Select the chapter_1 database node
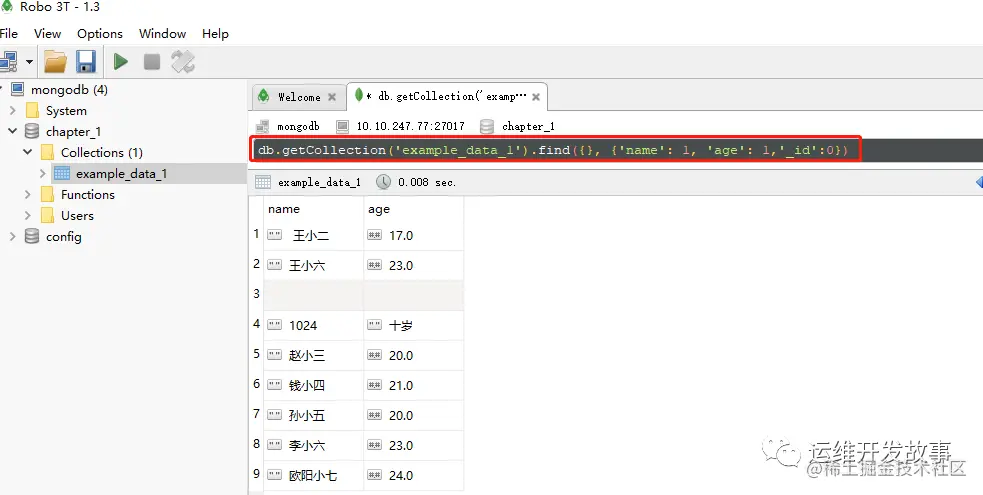 click(x=73, y=132)
